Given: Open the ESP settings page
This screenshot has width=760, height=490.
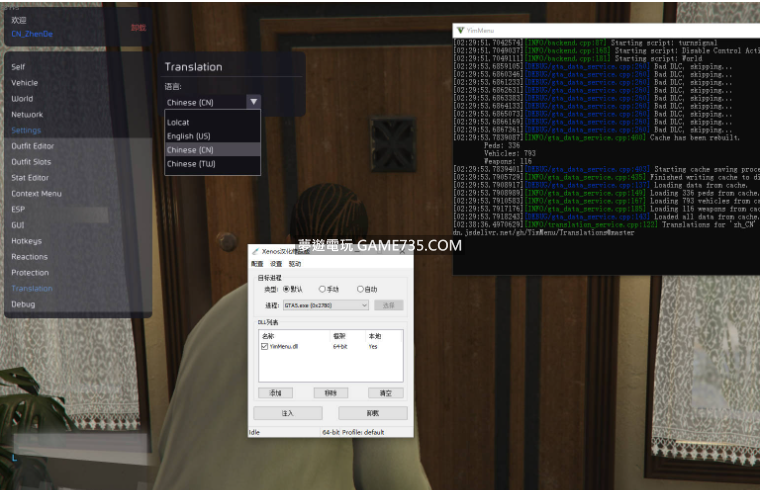Looking at the screenshot, I should click(18, 209).
